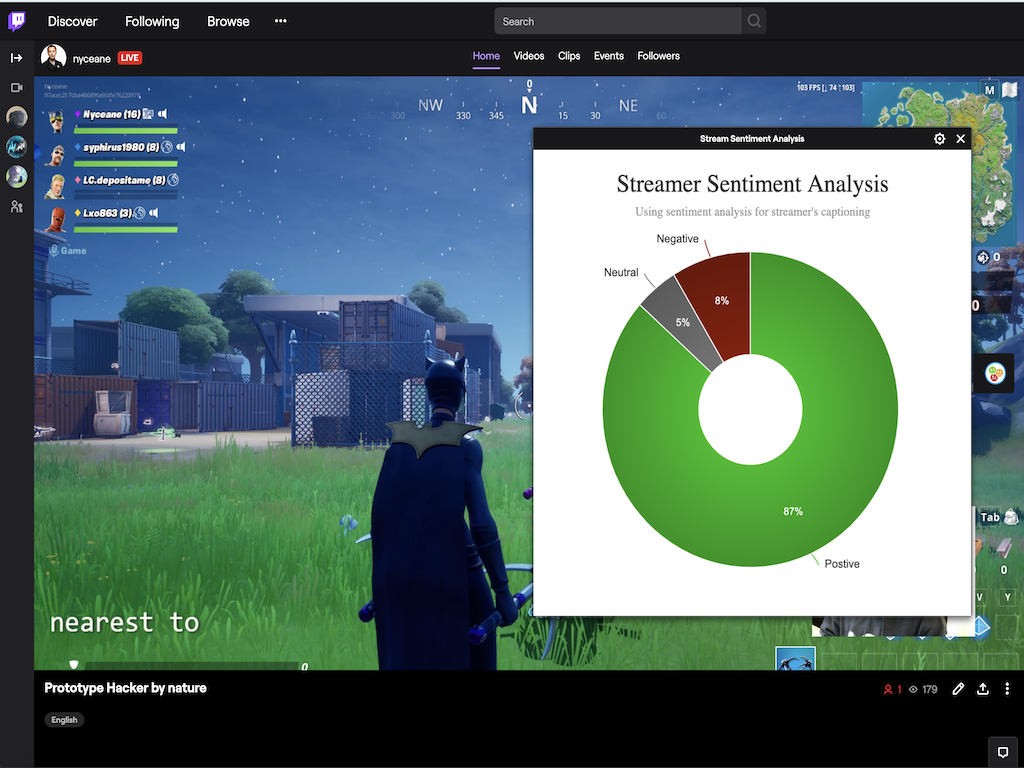Click the friends icon in left sidebar
The image size is (1024, 768).
point(16,206)
